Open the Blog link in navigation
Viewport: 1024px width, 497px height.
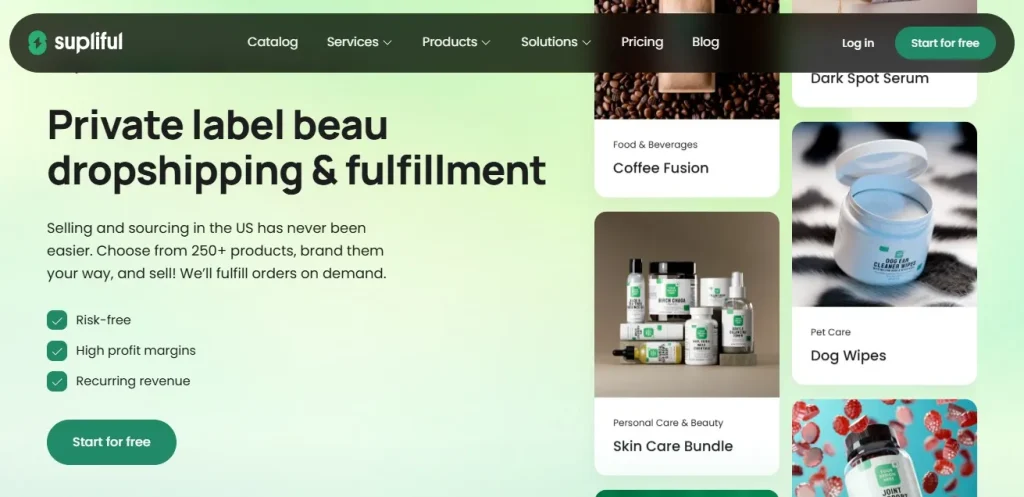[x=705, y=42]
